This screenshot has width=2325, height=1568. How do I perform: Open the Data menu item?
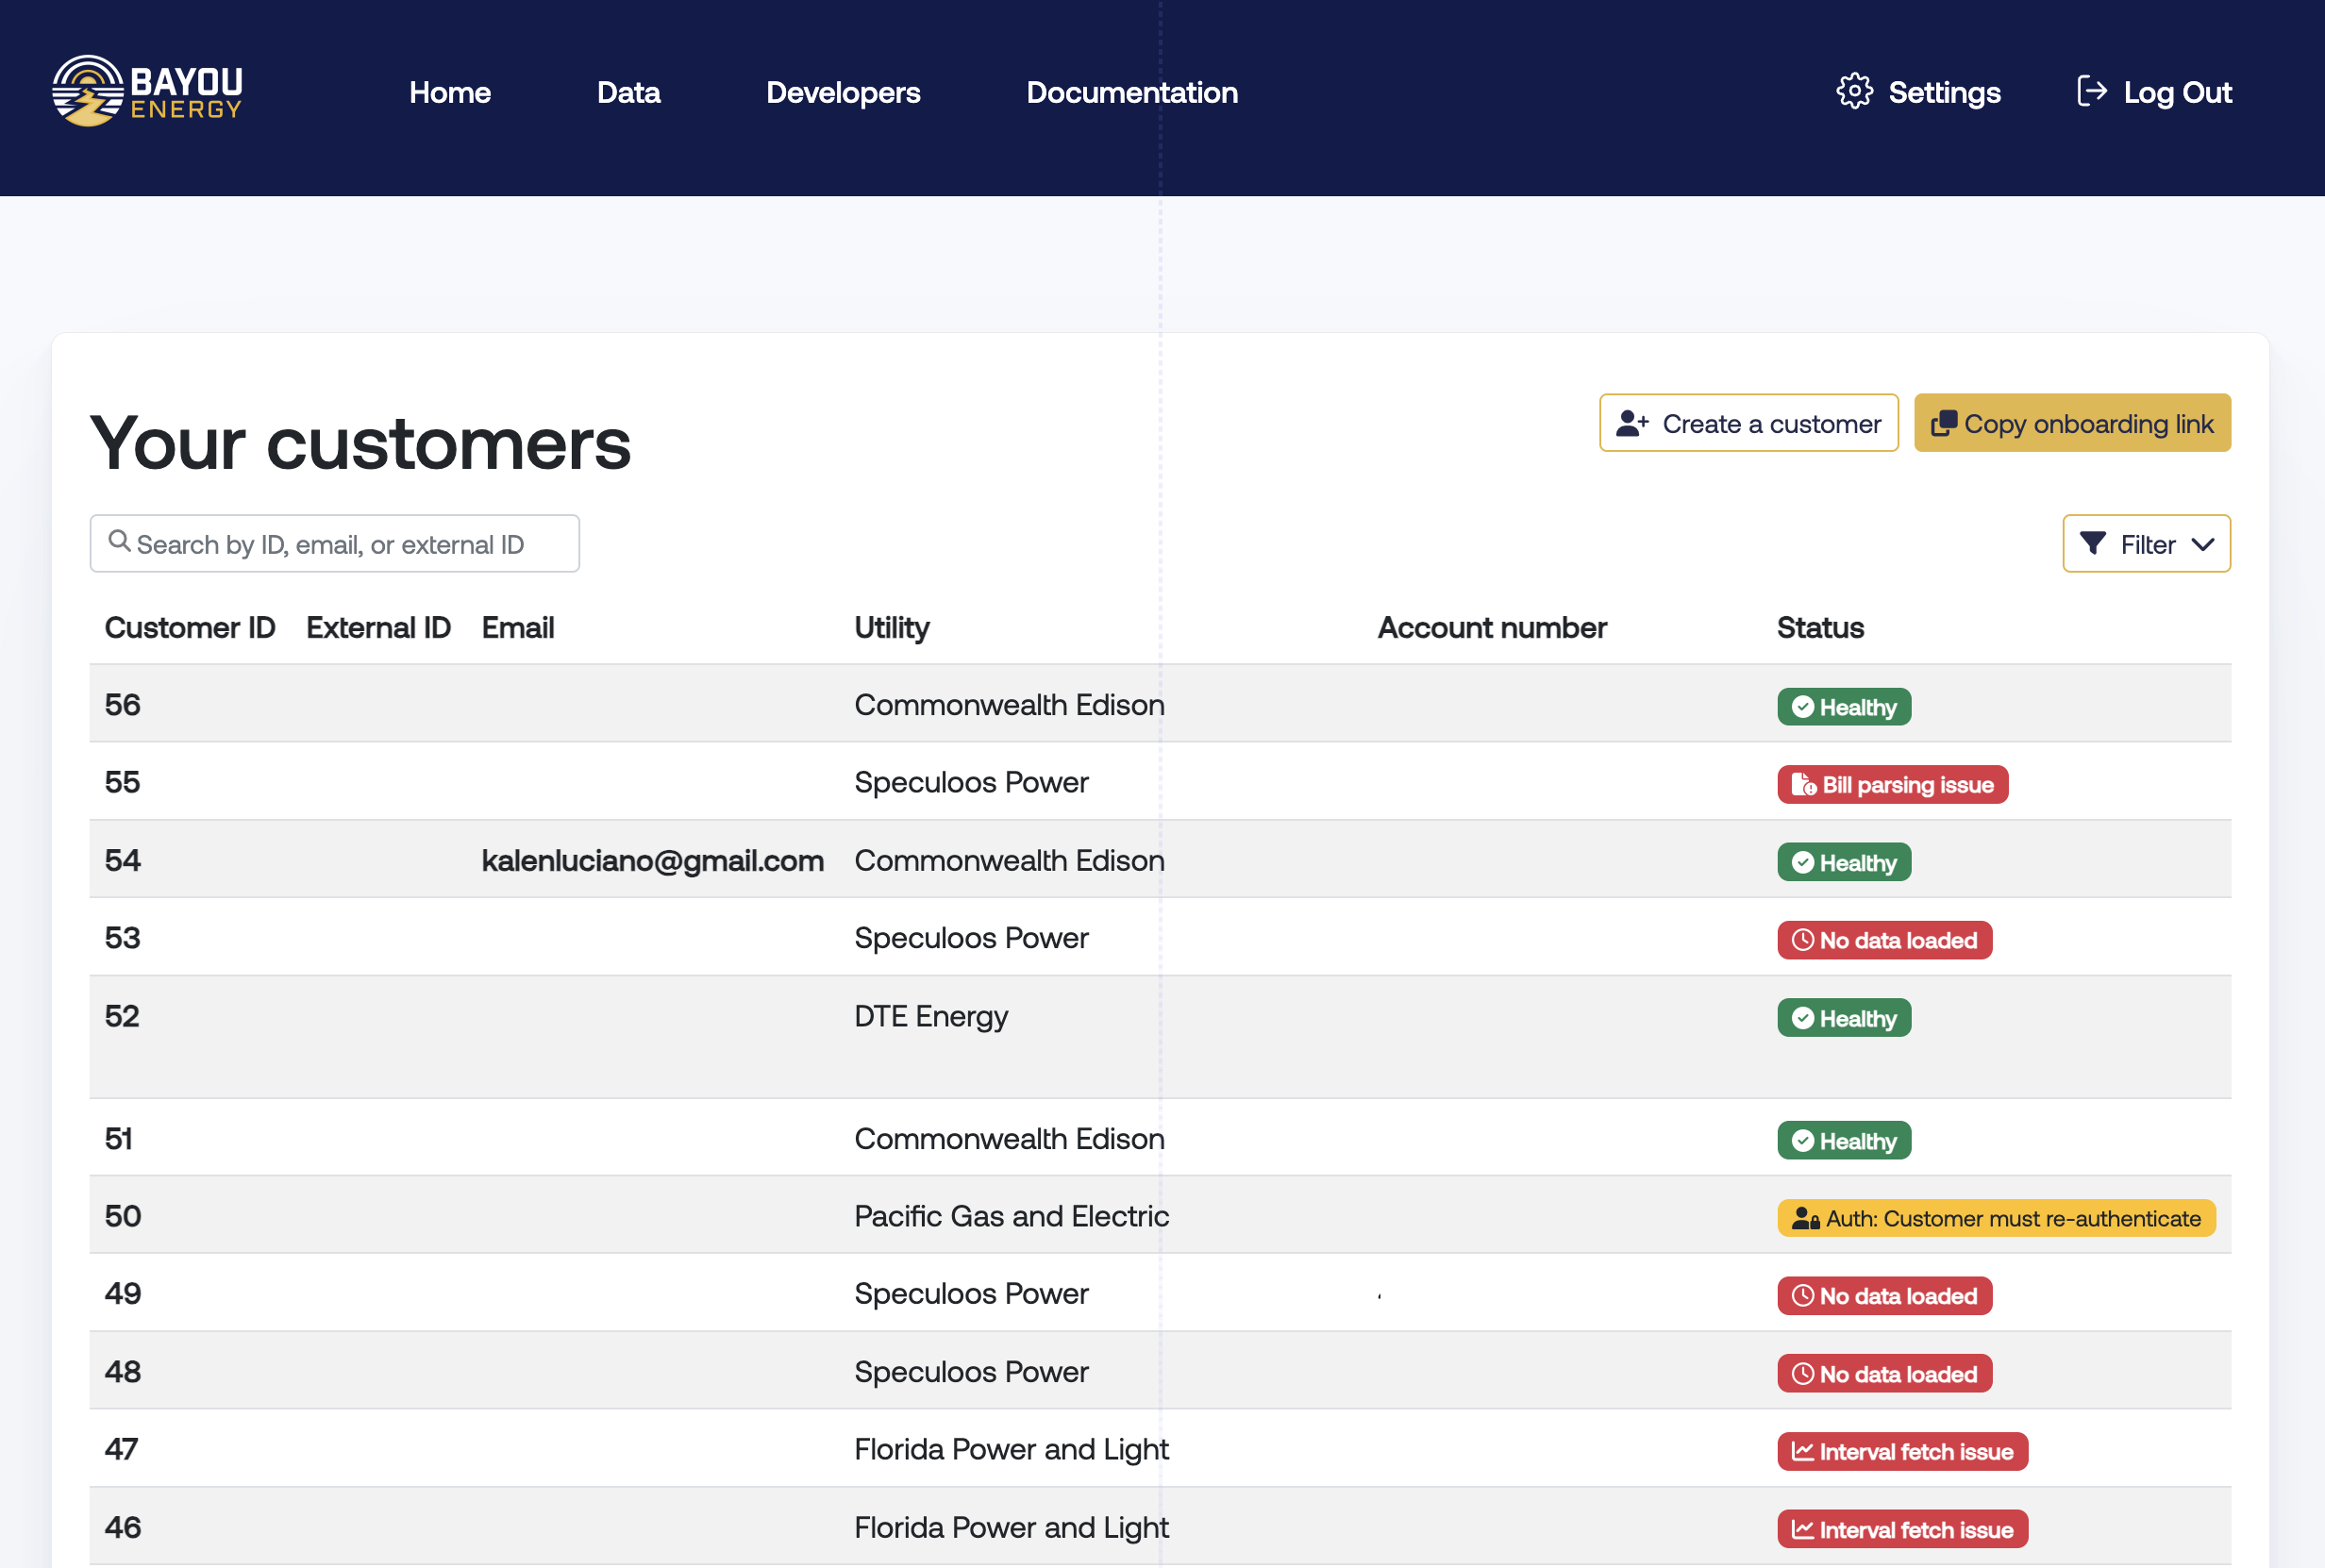click(628, 92)
